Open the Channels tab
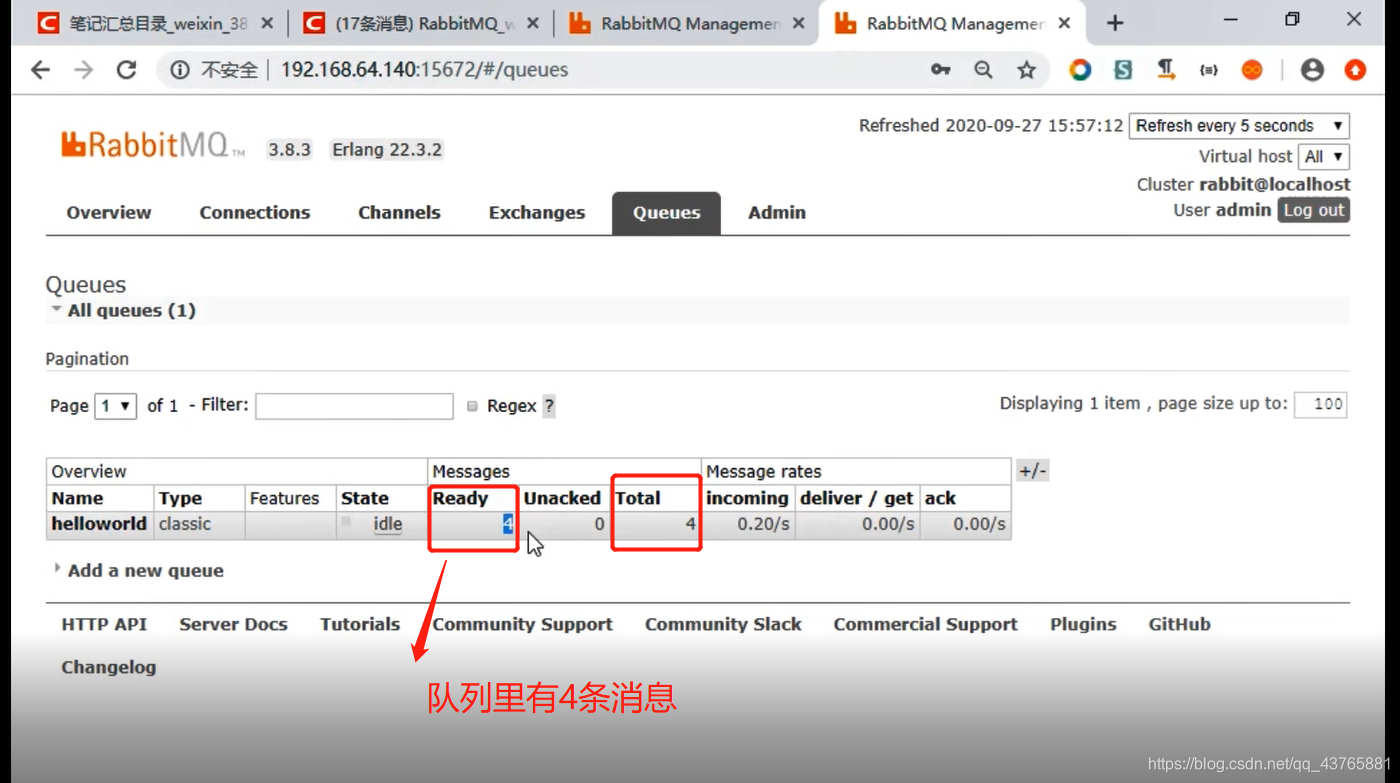 [399, 212]
